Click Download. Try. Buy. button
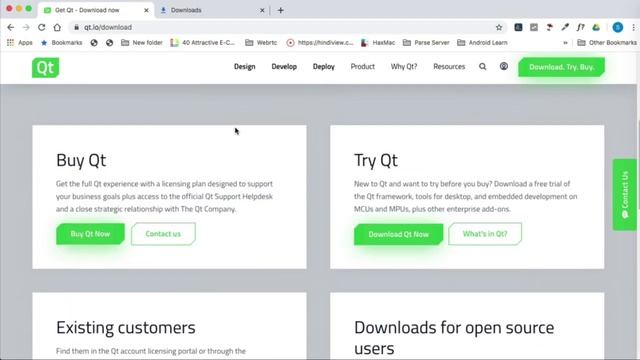This screenshot has height=360, width=640. 562,67
